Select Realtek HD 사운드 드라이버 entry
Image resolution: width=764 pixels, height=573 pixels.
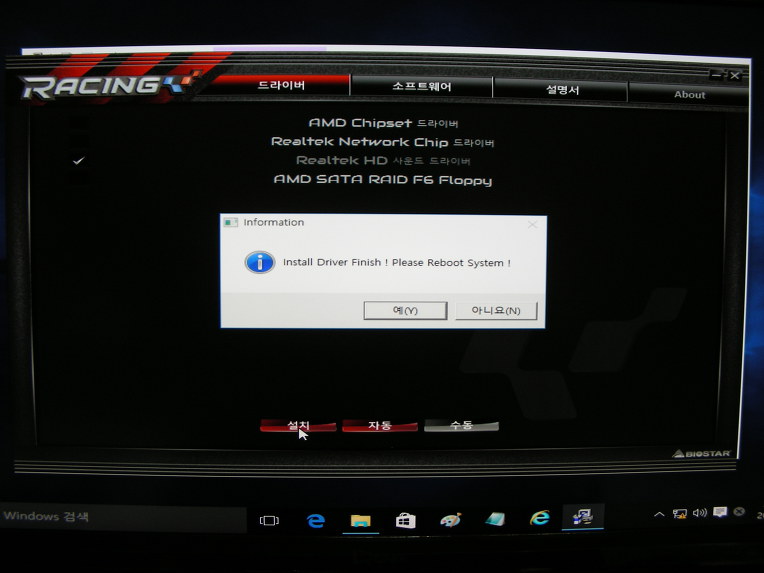point(383,160)
